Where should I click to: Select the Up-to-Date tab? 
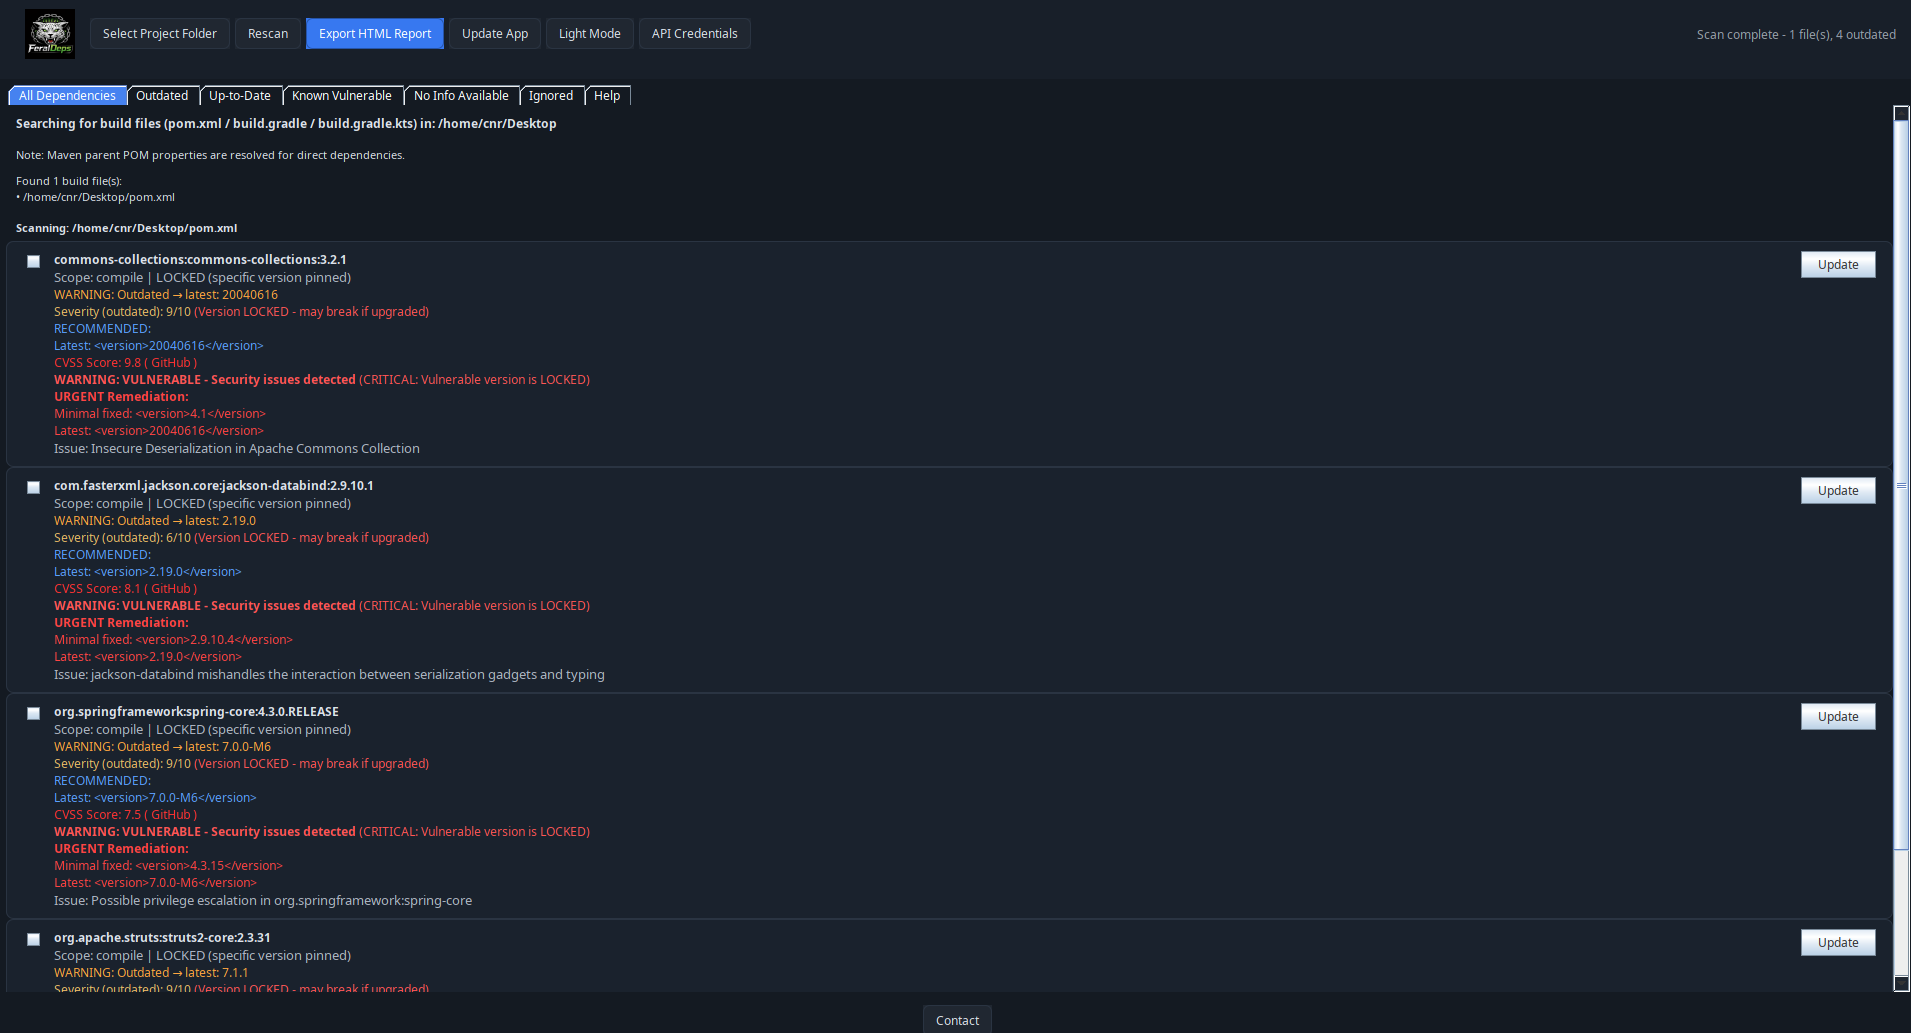240,95
